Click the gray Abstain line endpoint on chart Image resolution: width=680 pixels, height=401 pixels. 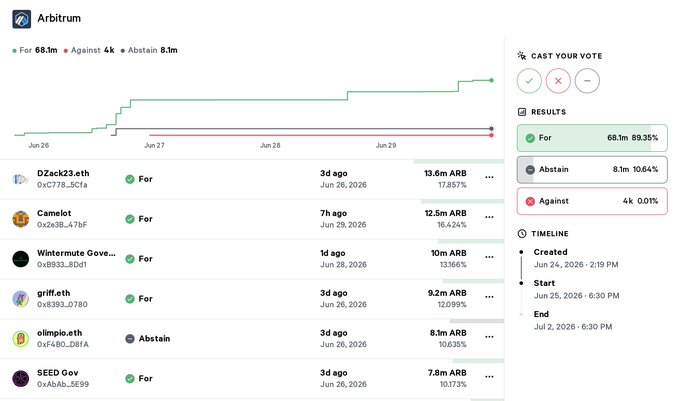click(x=491, y=129)
